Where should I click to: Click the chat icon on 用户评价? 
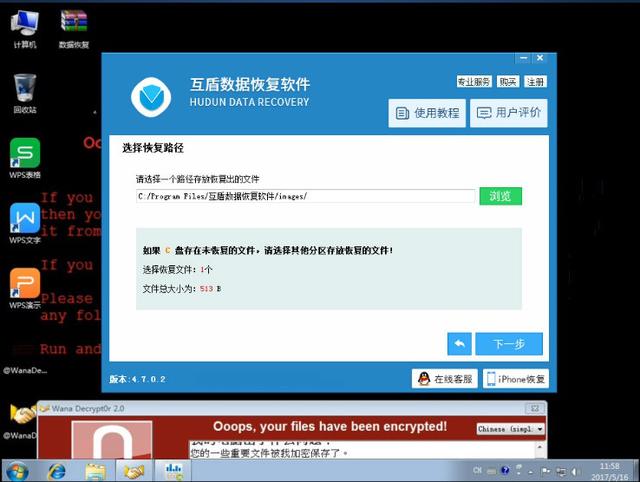tap(484, 113)
